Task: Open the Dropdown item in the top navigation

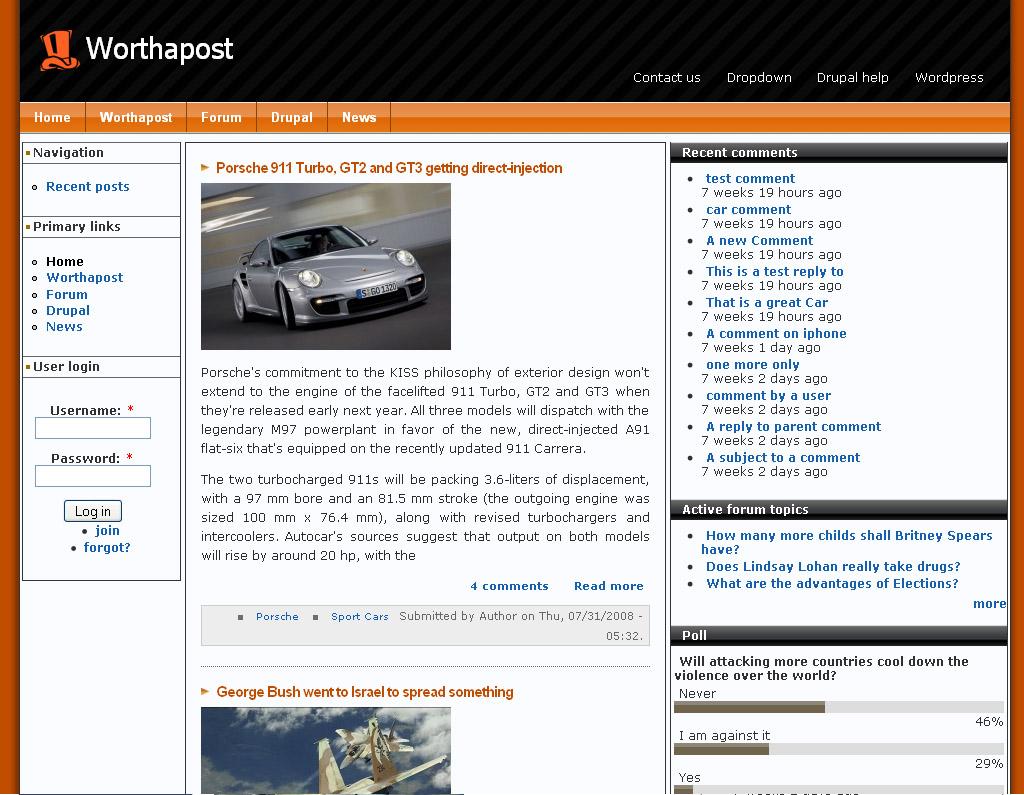Action: [x=759, y=77]
